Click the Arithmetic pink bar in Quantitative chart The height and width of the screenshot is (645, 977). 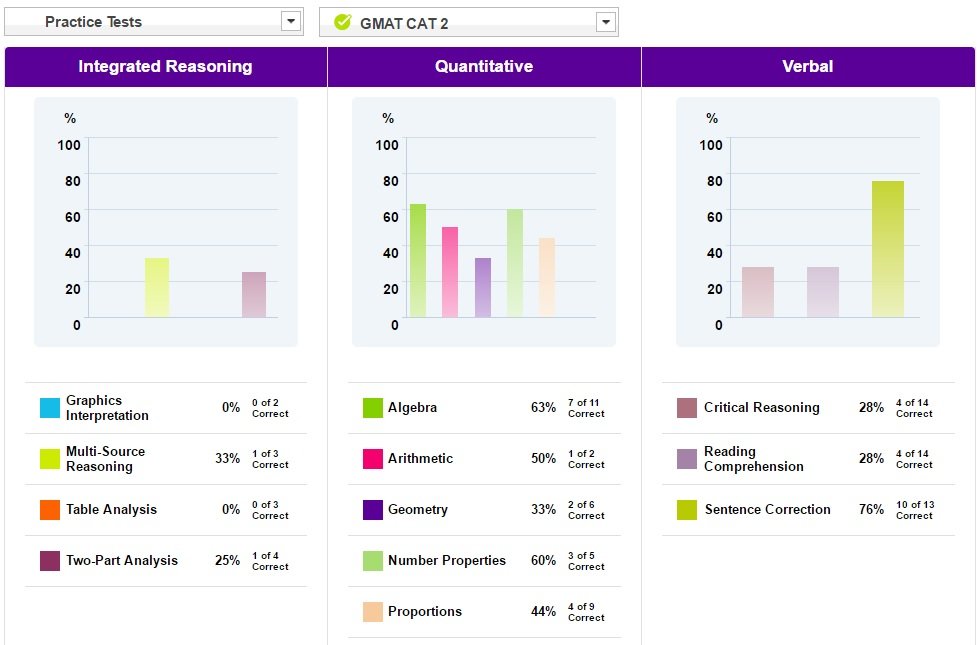(450, 272)
